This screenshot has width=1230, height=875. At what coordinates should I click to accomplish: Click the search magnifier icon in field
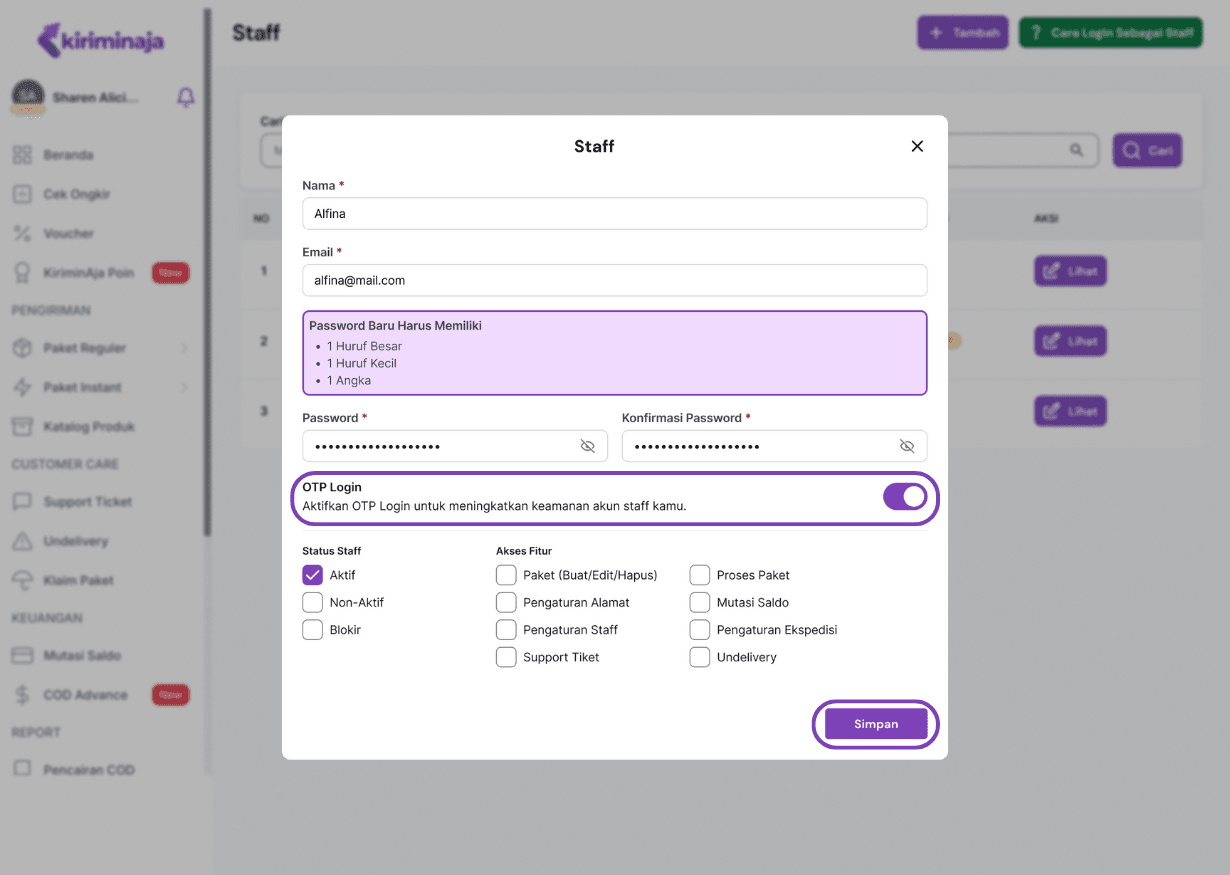[x=1076, y=150]
